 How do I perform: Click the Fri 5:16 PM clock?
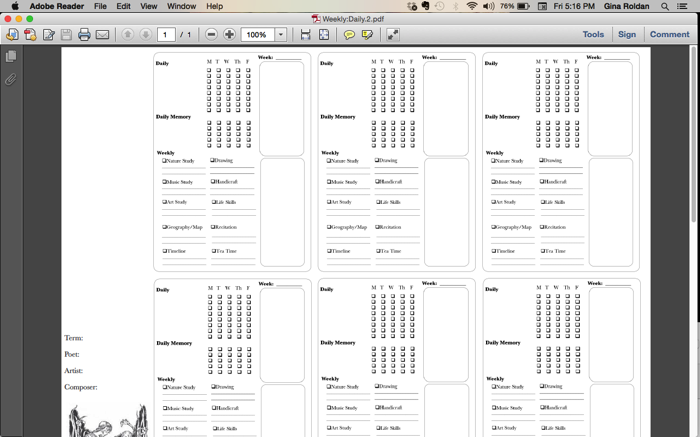[574, 6]
